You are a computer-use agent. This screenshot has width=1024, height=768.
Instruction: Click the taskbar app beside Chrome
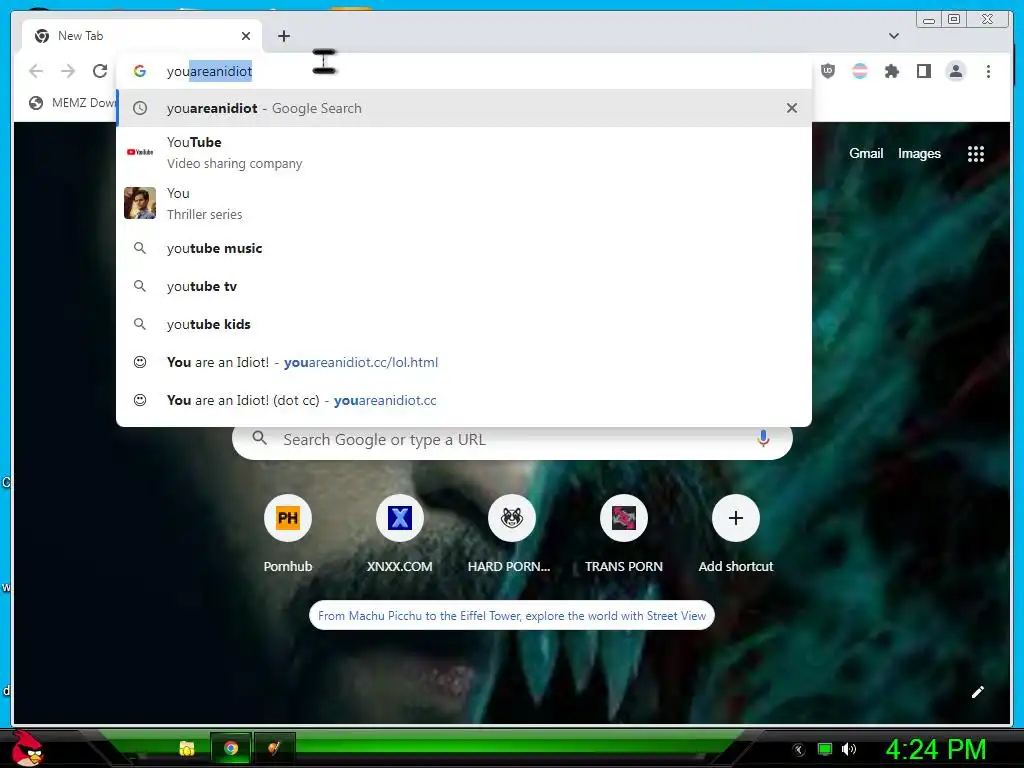[x=274, y=748]
